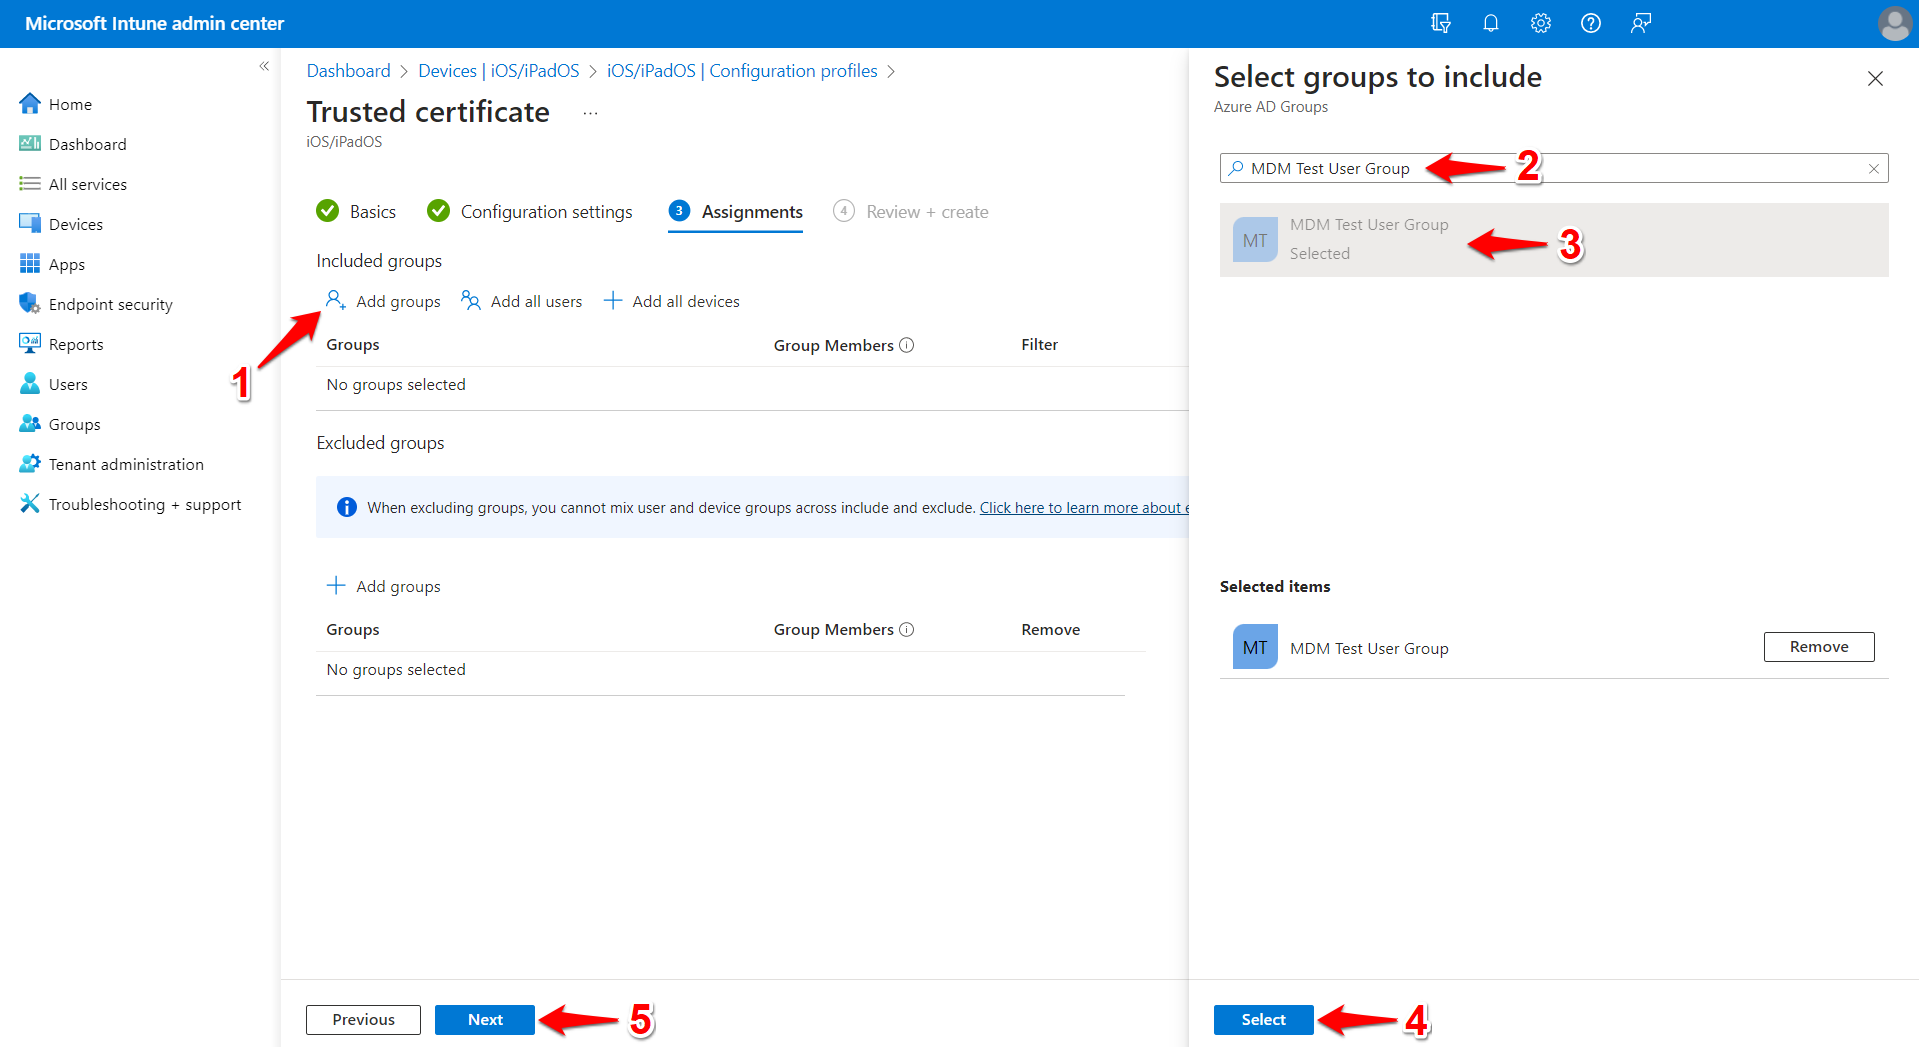Open the notifications bell

[1490, 23]
